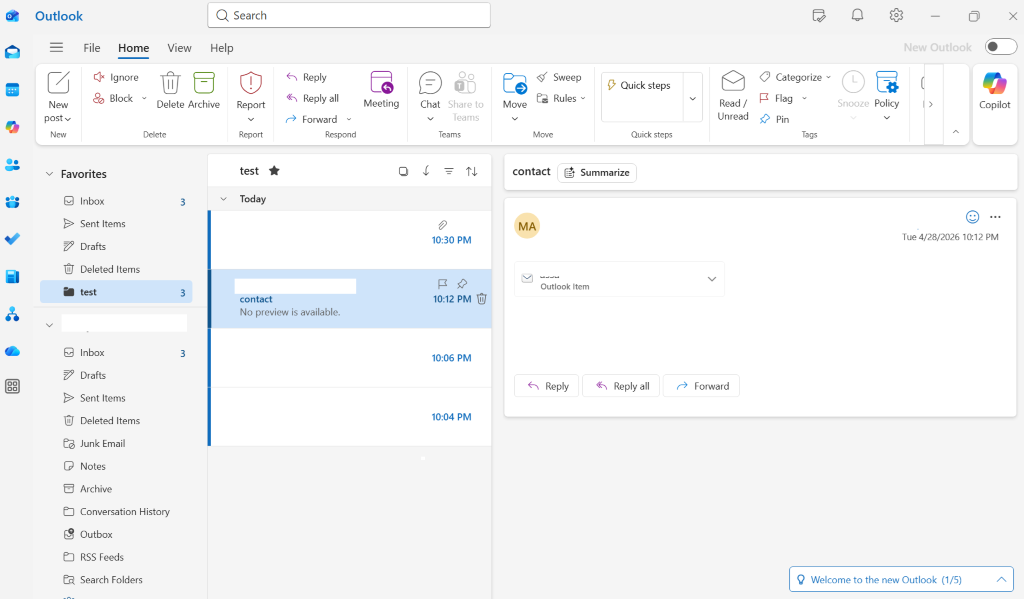Open To Do checkmark app
This screenshot has width=1024, height=599.
click(x=12, y=239)
